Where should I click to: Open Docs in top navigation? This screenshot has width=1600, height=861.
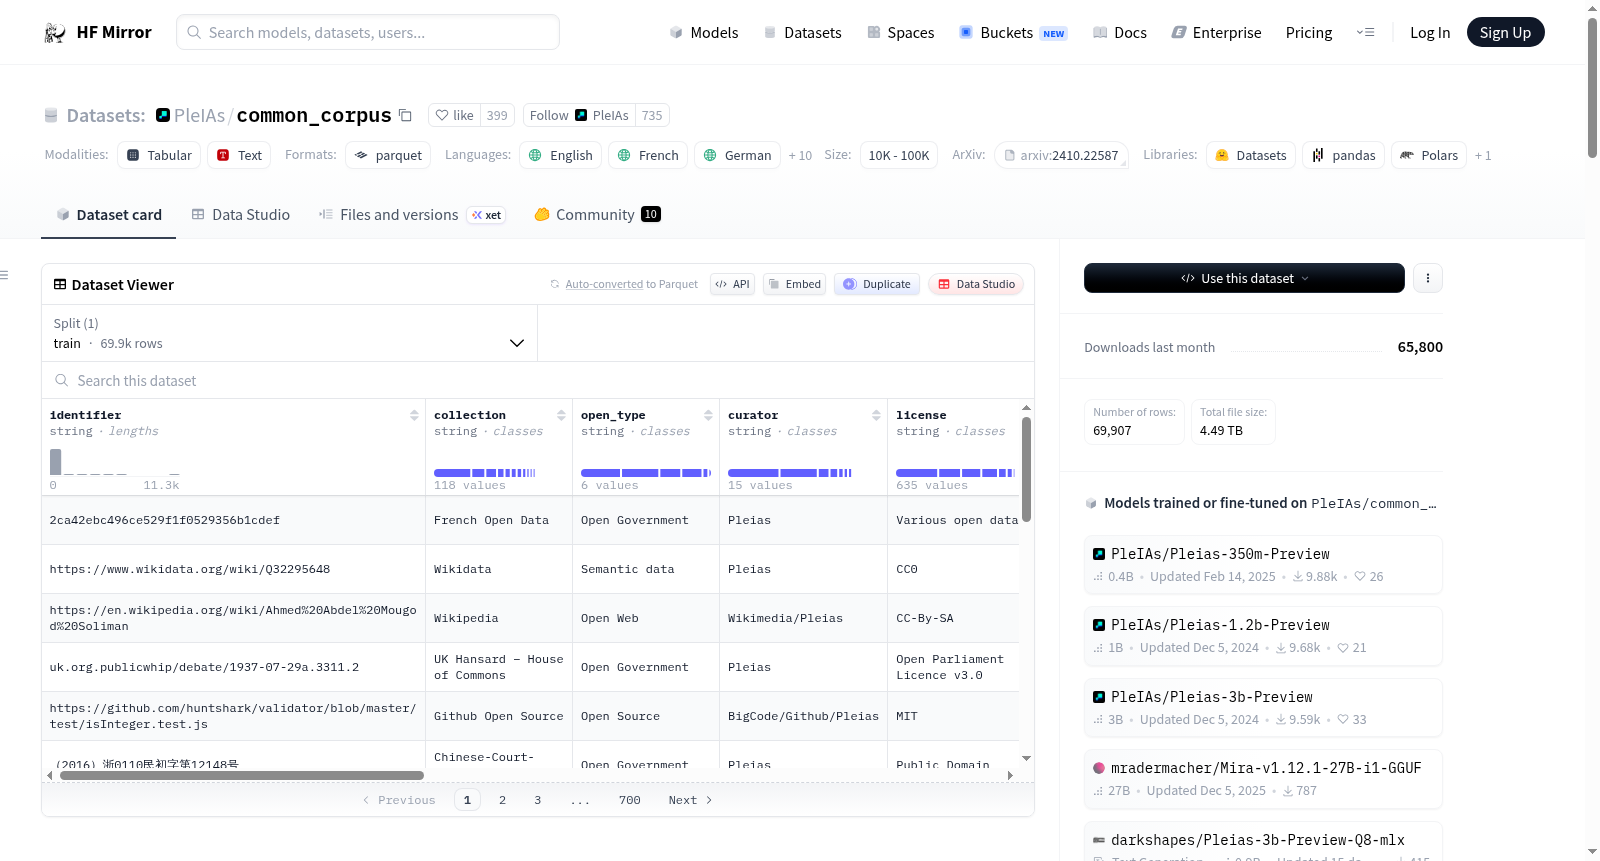[x=1120, y=33]
